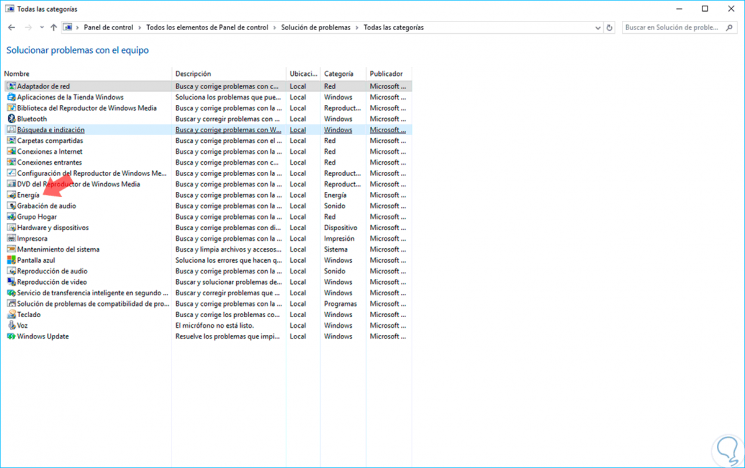Click the Teclado troubleshooter icon
The image size is (745, 468).
pyautogui.click(x=11, y=315)
